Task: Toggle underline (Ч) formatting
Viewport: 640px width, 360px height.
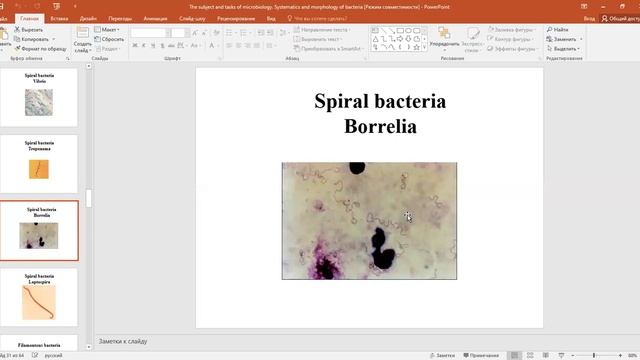Action: (x=153, y=45)
